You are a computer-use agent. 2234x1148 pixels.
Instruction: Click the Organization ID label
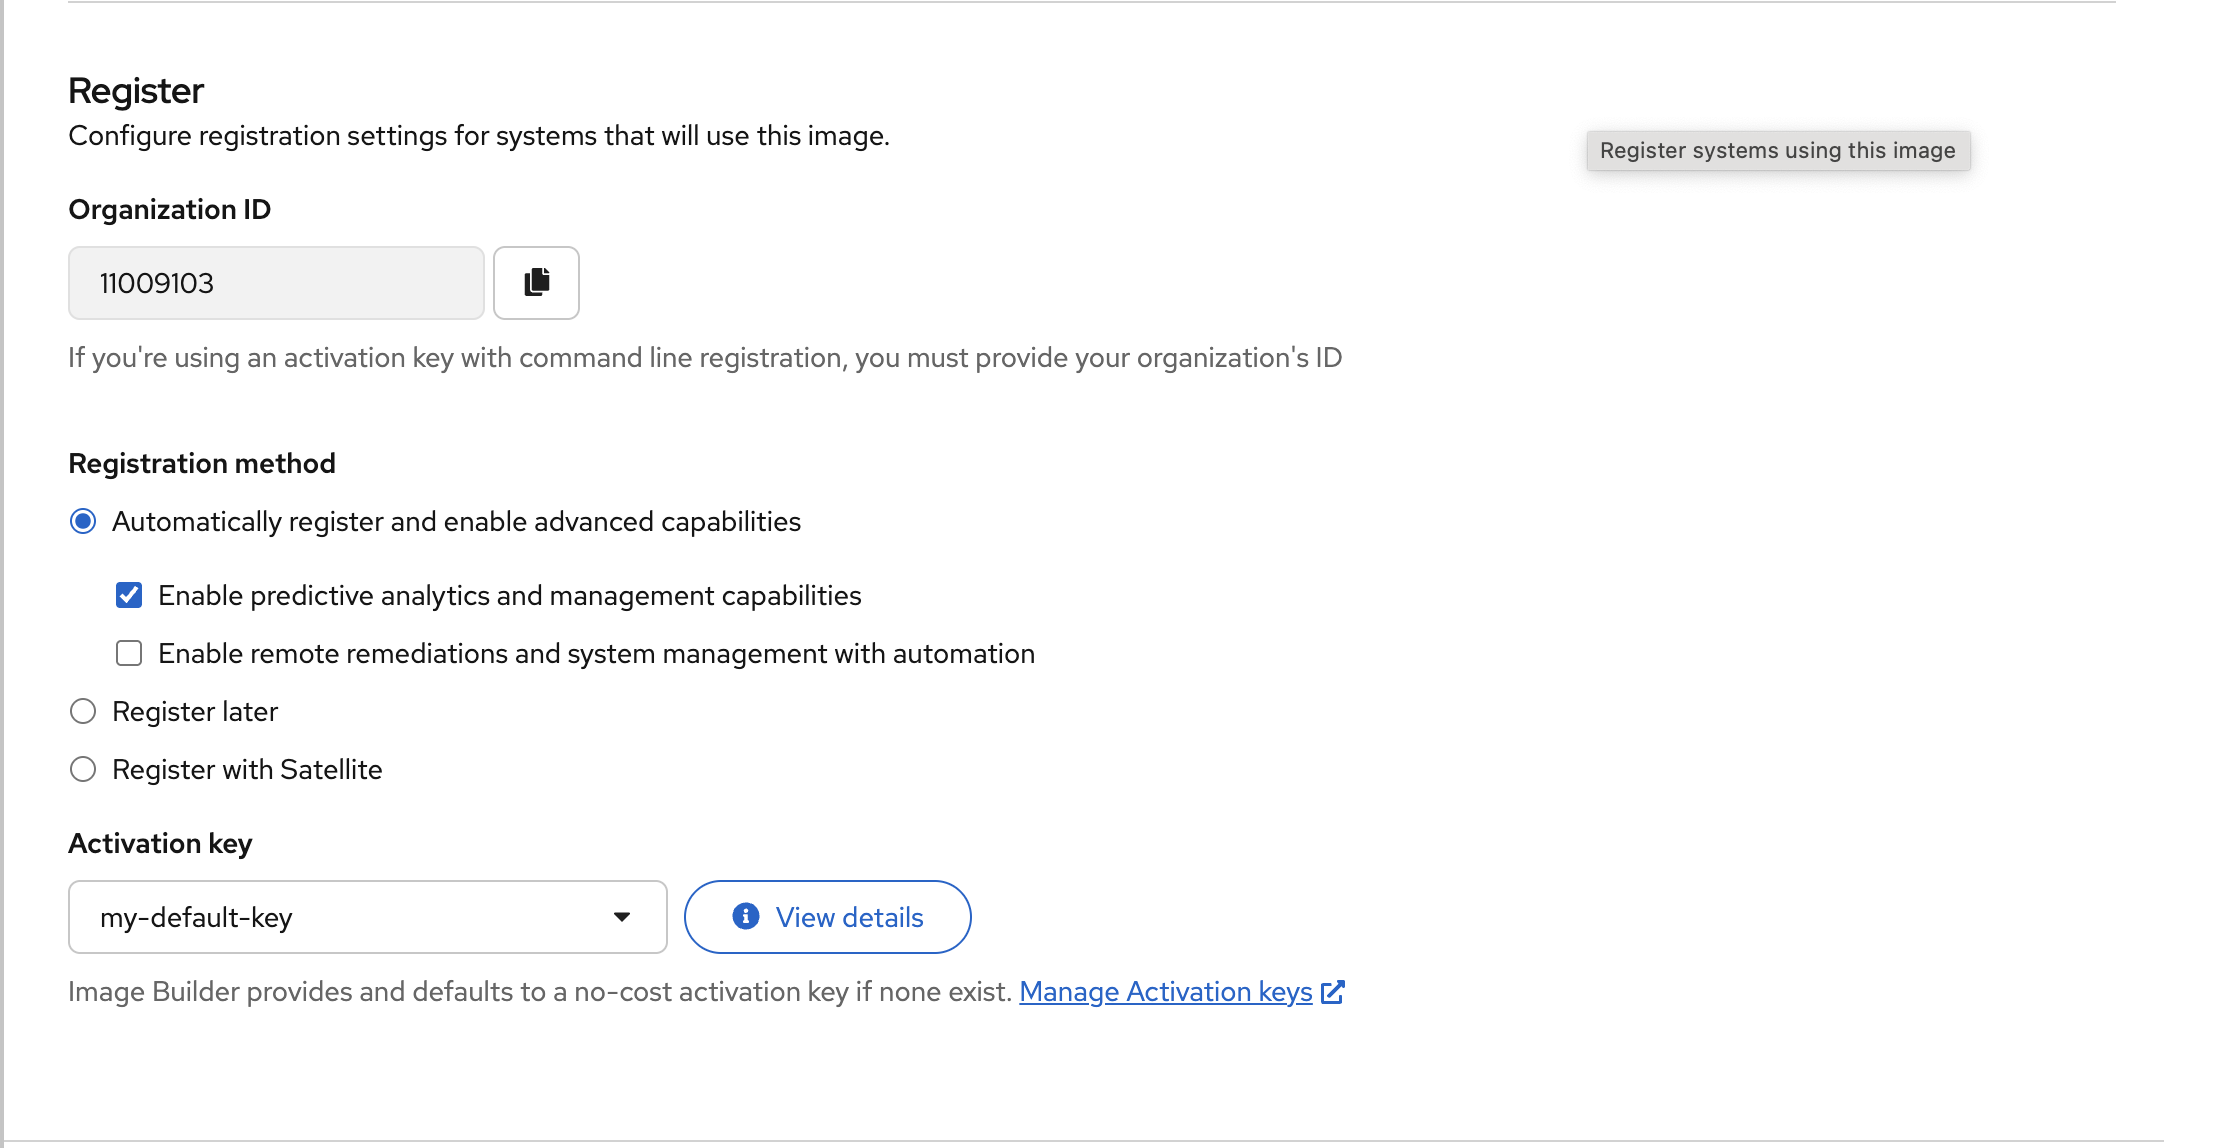[170, 210]
